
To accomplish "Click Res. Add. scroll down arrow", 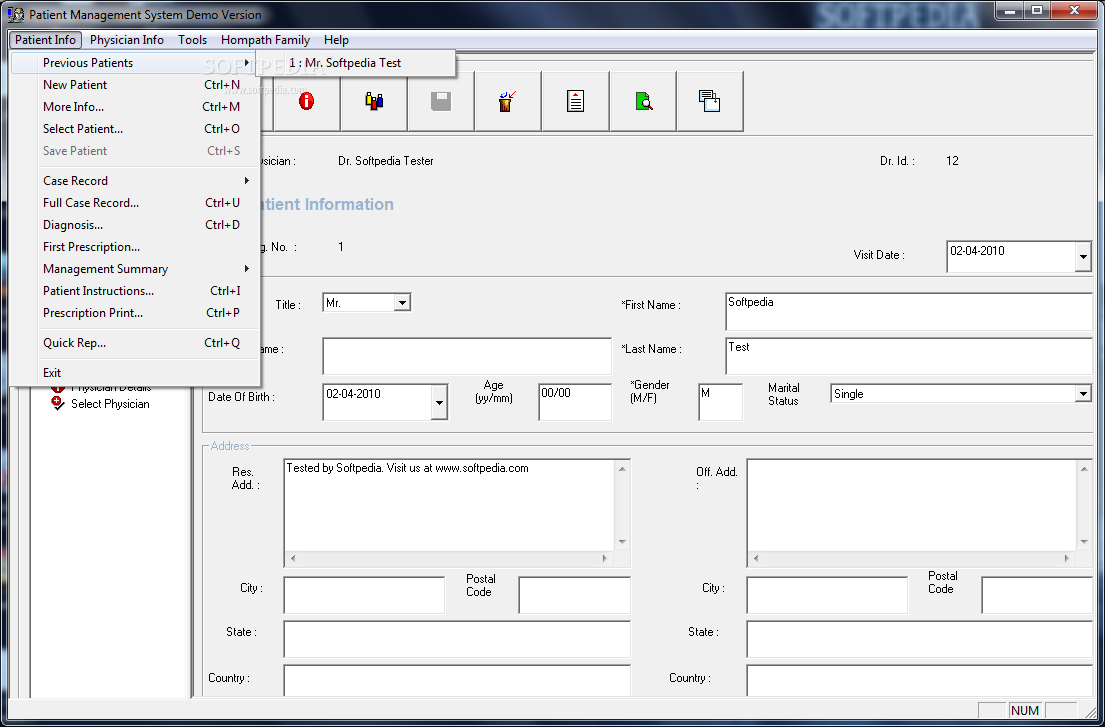I will click(622, 542).
